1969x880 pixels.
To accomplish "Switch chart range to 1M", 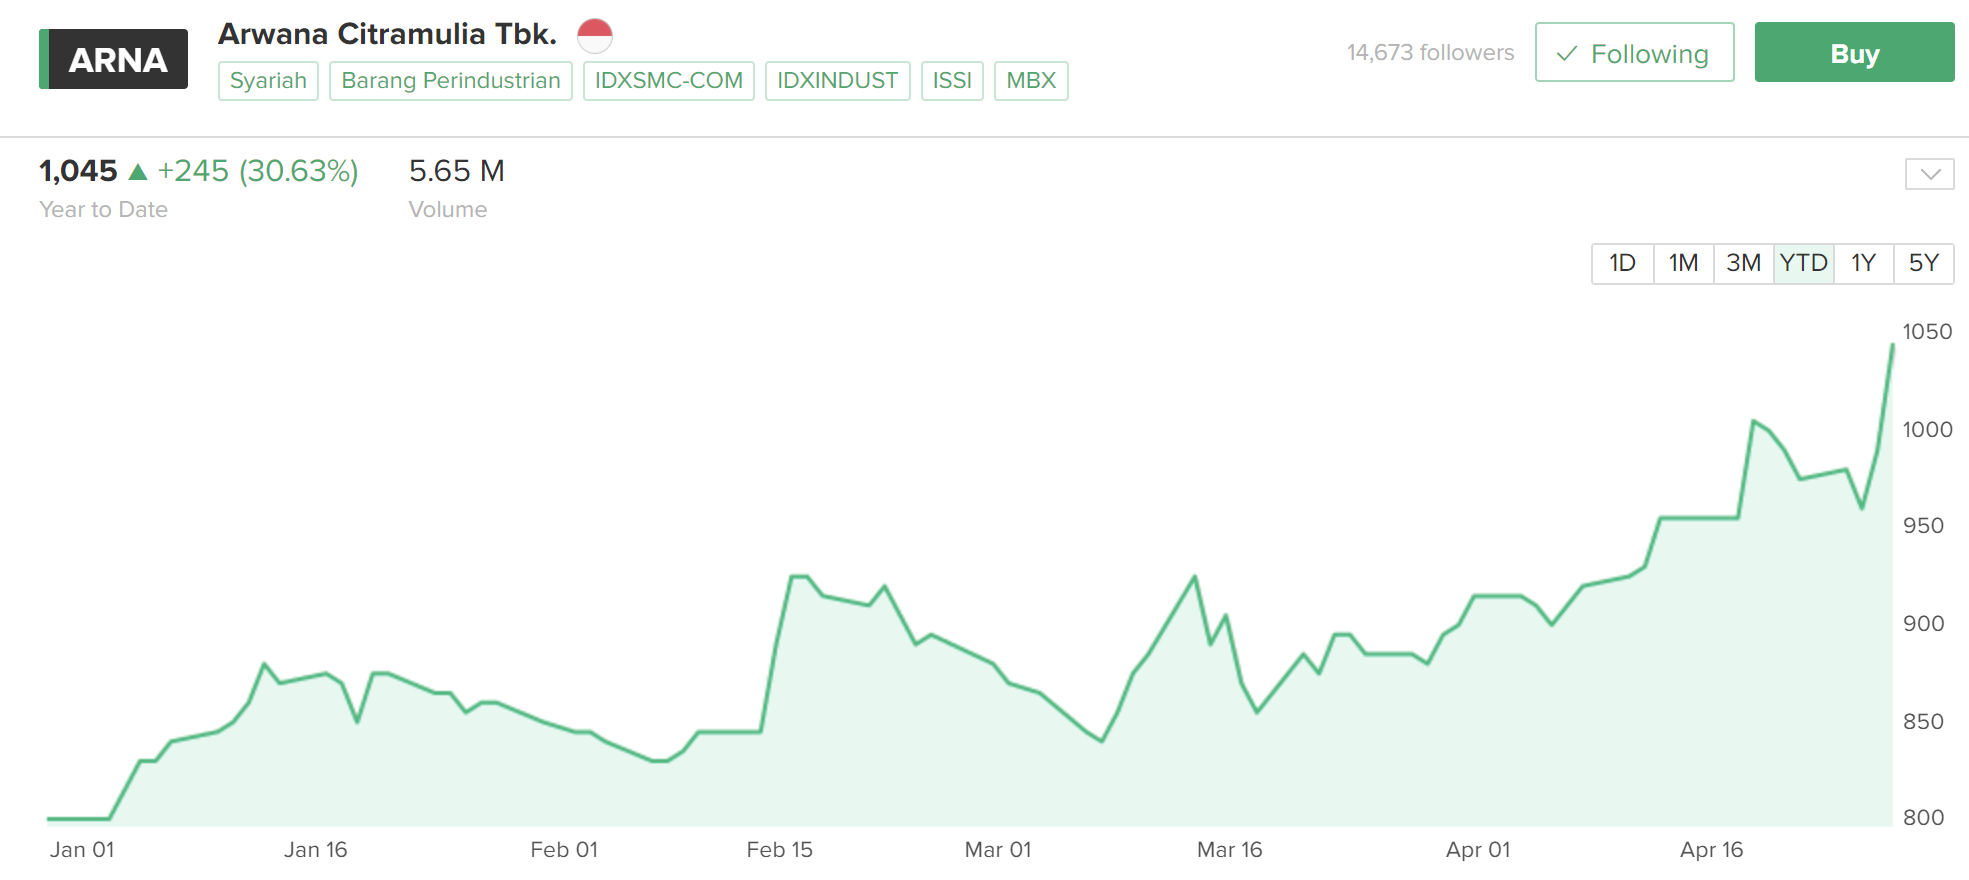I will 1683,264.
